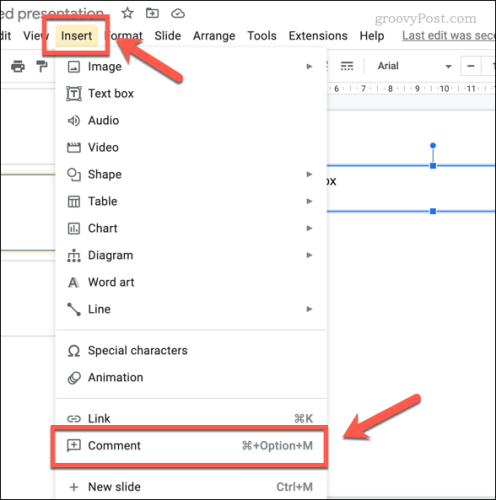Click the Word art letter icon
Screen dimensions: 496x500
[73, 283]
